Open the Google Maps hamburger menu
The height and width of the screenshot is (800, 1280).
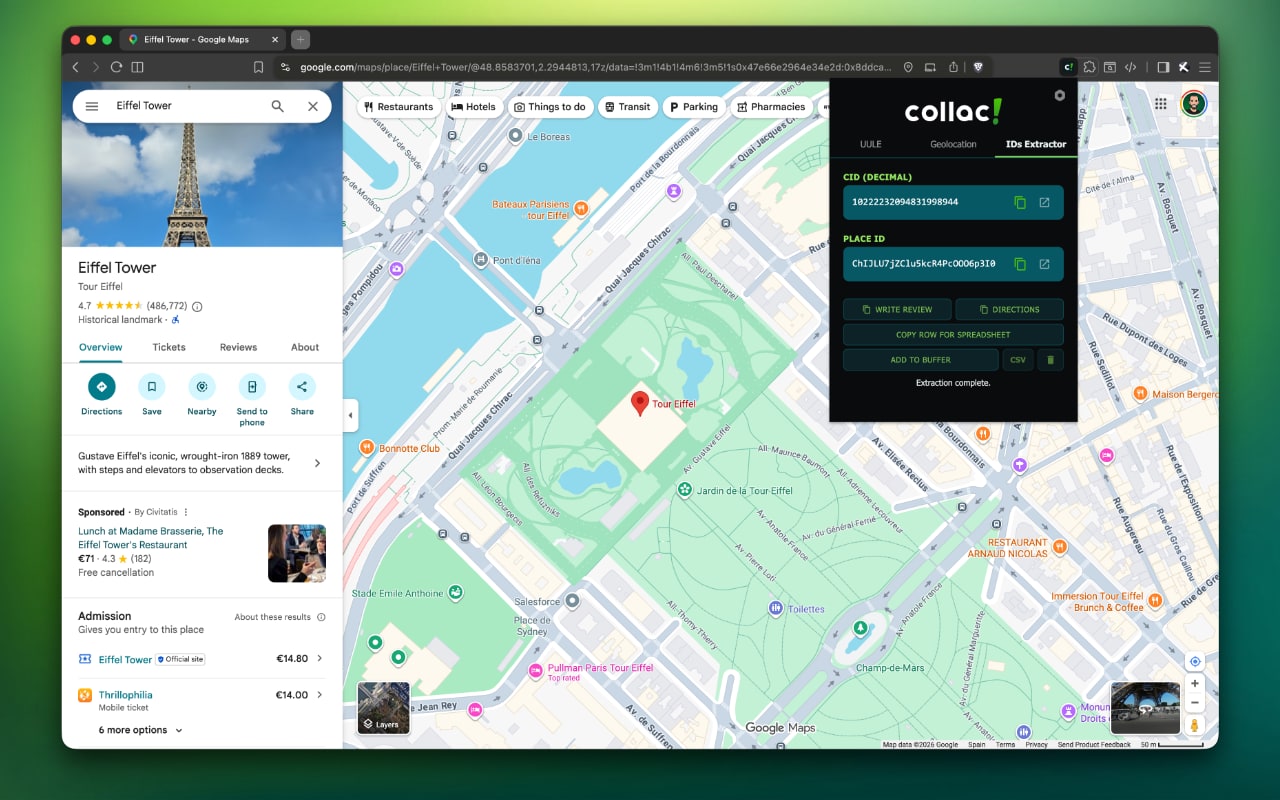point(92,106)
